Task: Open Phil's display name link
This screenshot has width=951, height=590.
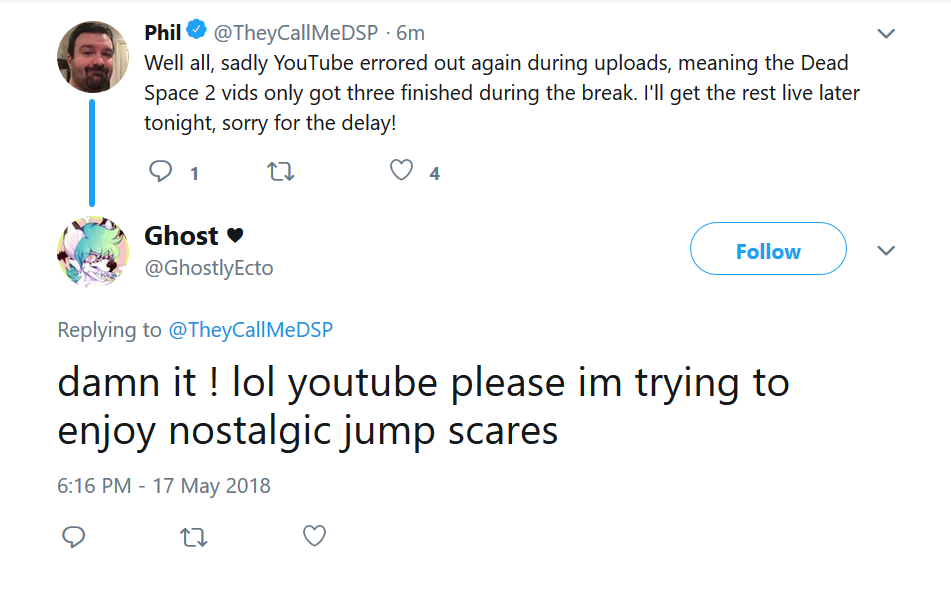Action: (163, 32)
